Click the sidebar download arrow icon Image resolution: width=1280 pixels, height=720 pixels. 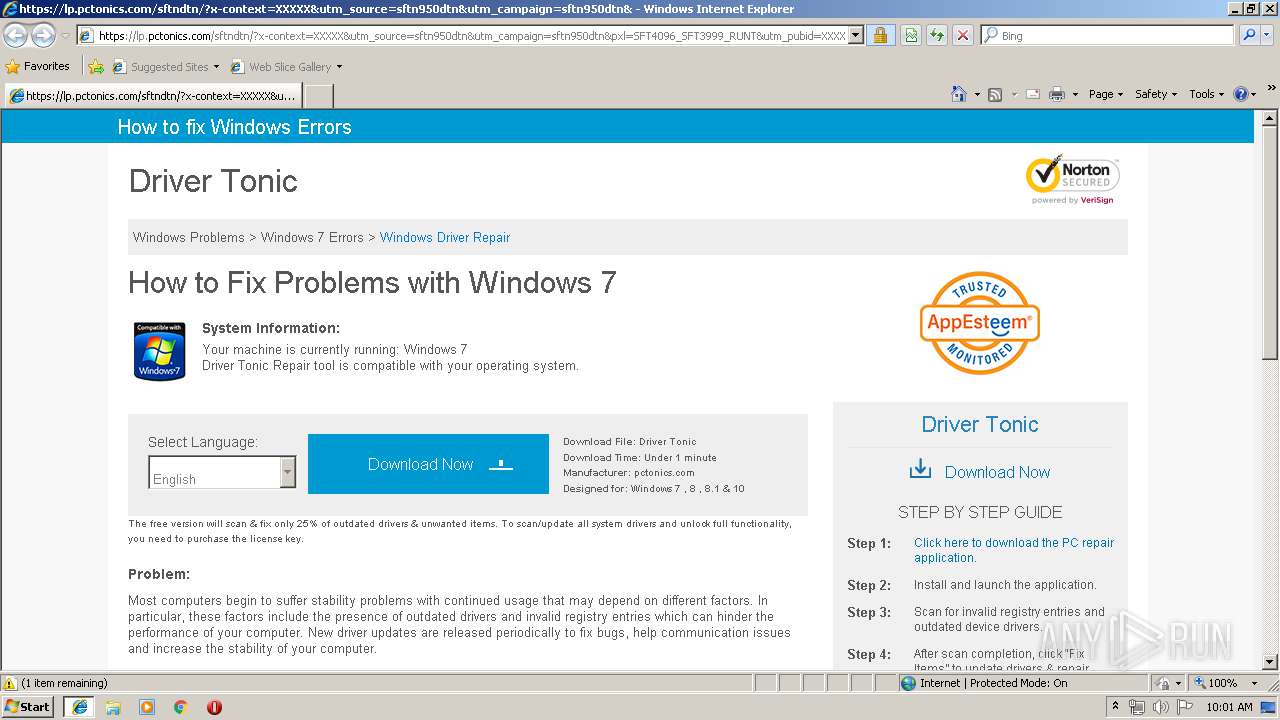(920, 470)
